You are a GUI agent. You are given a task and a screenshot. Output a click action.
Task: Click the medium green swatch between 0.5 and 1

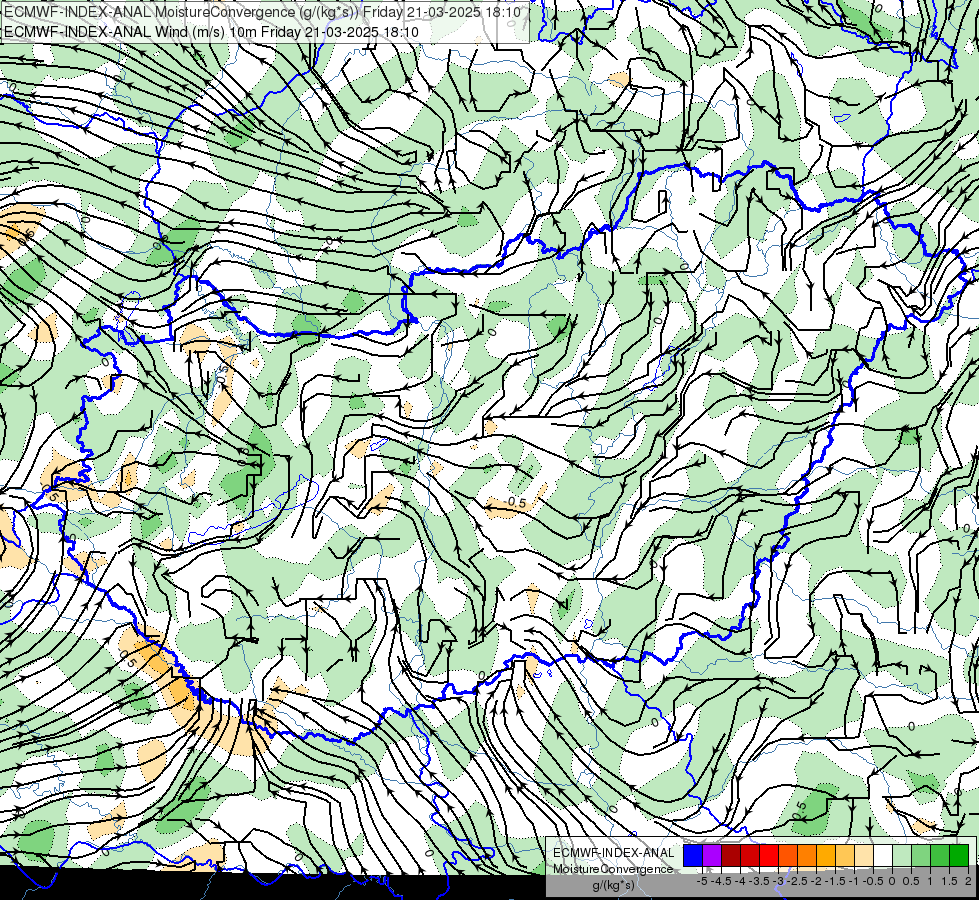[x=920, y=856]
